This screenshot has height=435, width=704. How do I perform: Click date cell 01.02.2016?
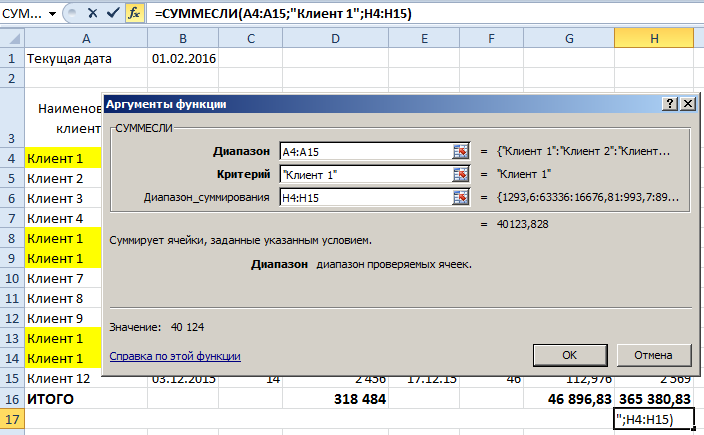[x=183, y=58]
